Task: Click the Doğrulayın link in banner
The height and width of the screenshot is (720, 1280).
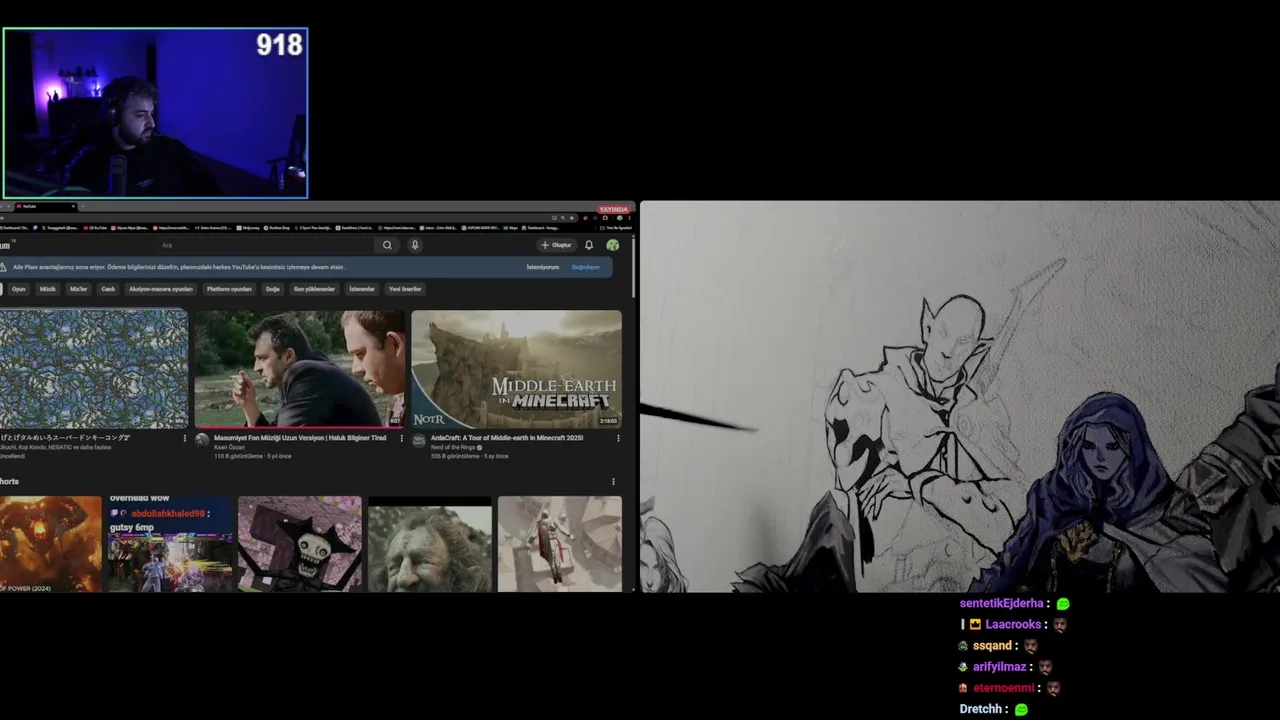Action: pyautogui.click(x=586, y=267)
